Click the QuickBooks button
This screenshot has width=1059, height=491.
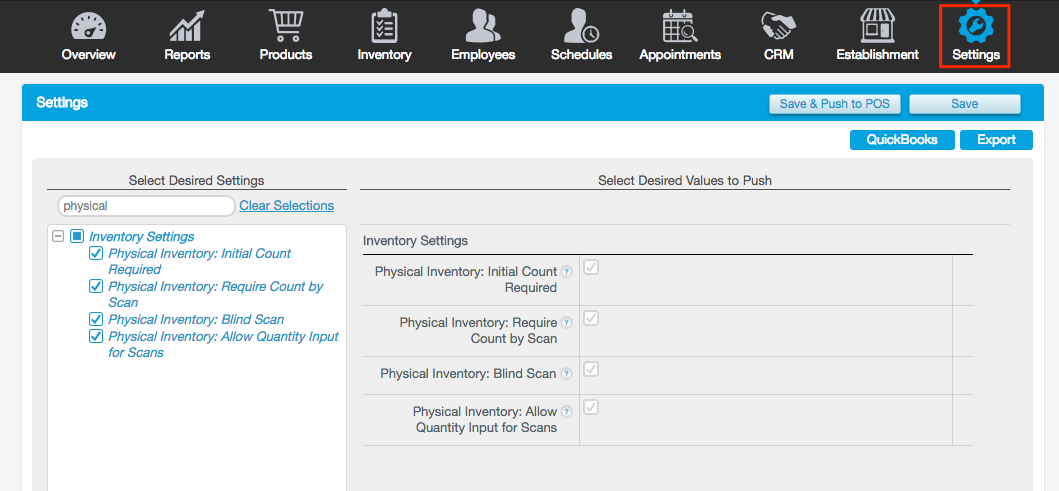pos(902,140)
